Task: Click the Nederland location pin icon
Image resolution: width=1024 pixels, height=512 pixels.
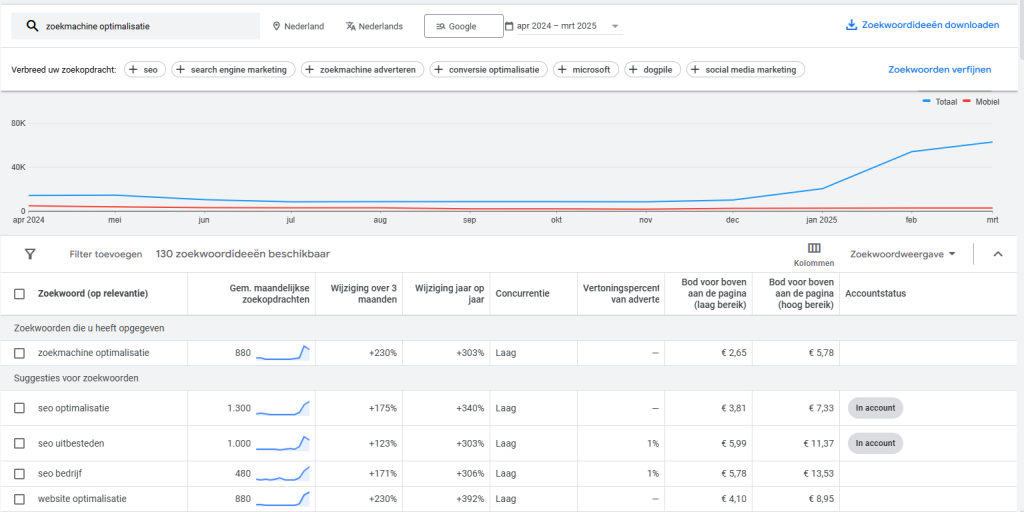Action: tap(276, 26)
